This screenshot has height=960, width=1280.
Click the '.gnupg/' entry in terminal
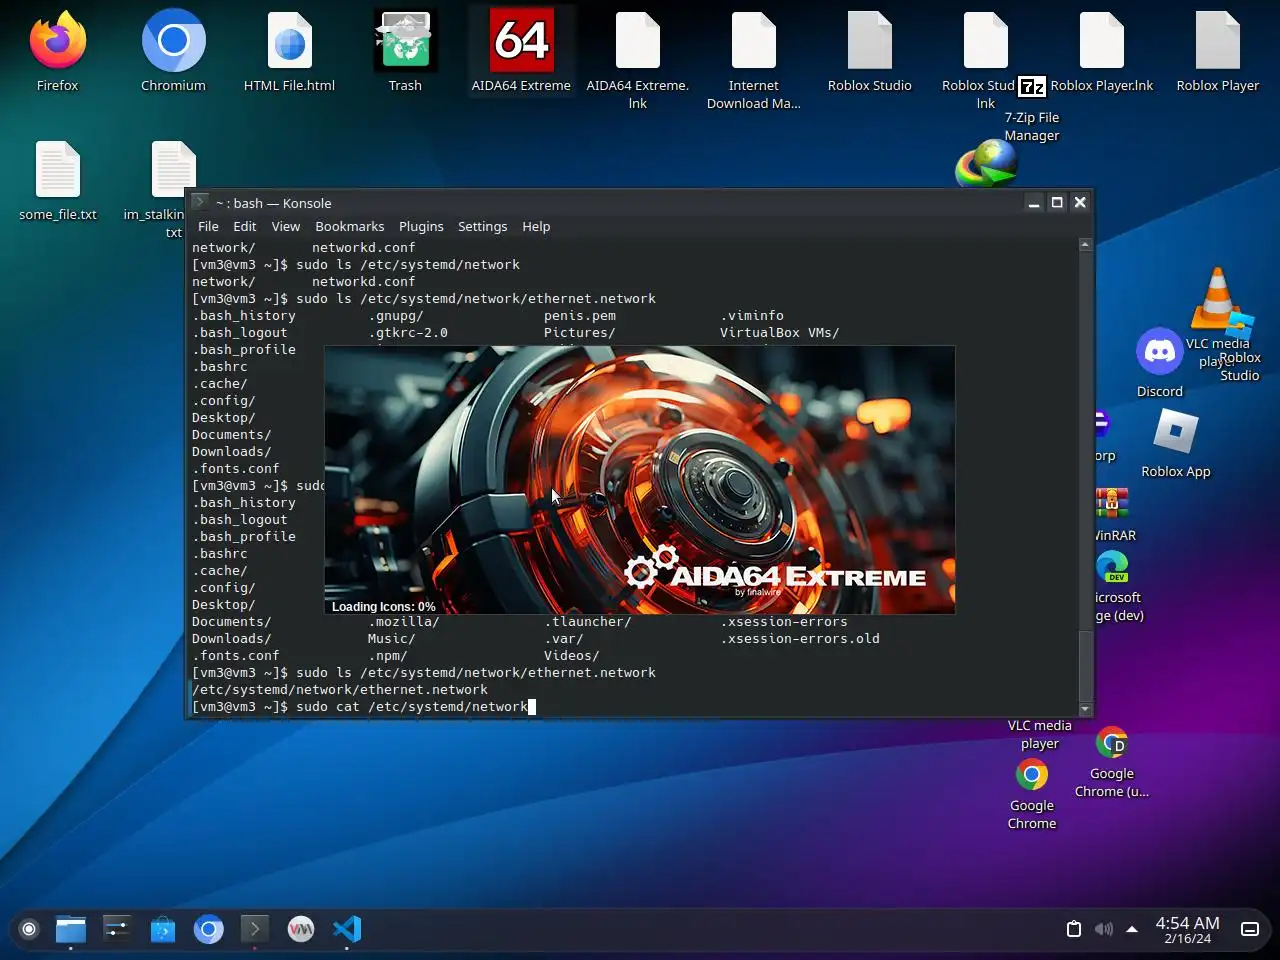click(396, 315)
